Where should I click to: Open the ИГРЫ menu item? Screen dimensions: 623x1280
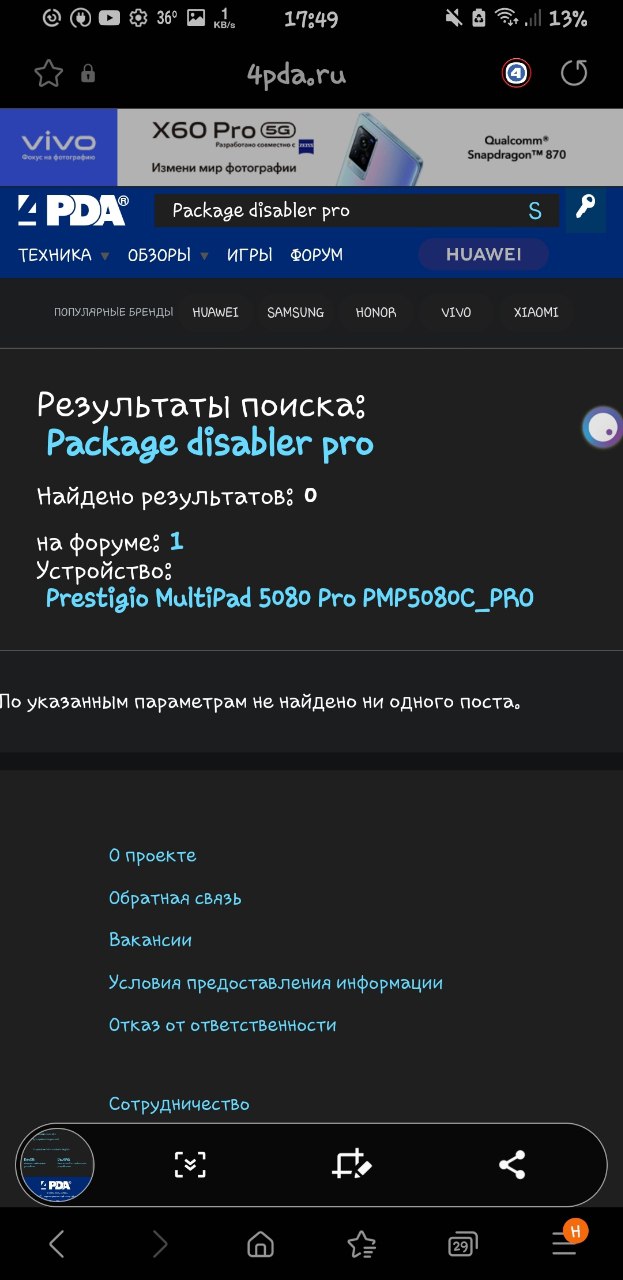click(249, 255)
